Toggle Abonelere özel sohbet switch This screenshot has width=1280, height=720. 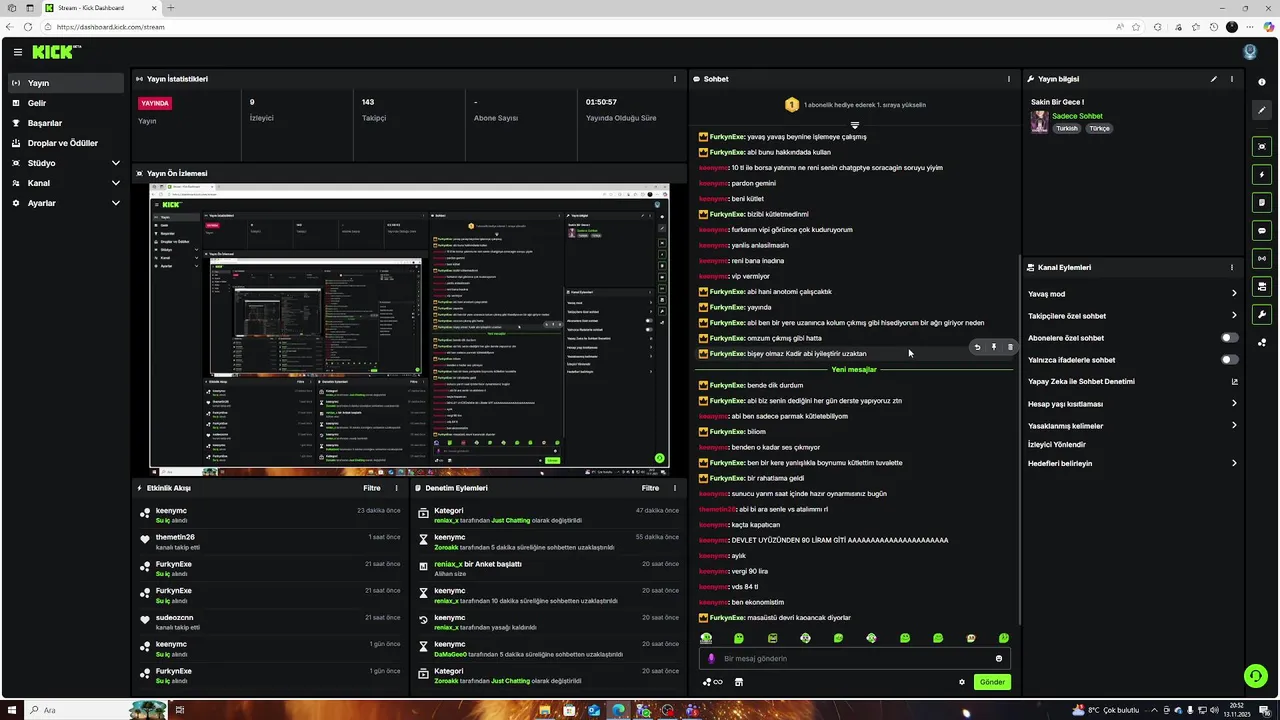1229,338
